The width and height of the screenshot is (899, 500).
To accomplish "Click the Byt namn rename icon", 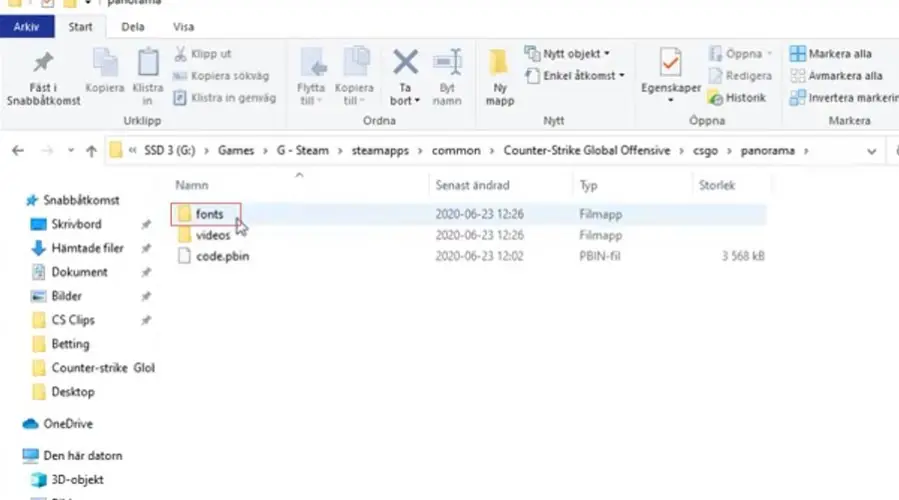I will pos(445,64).
